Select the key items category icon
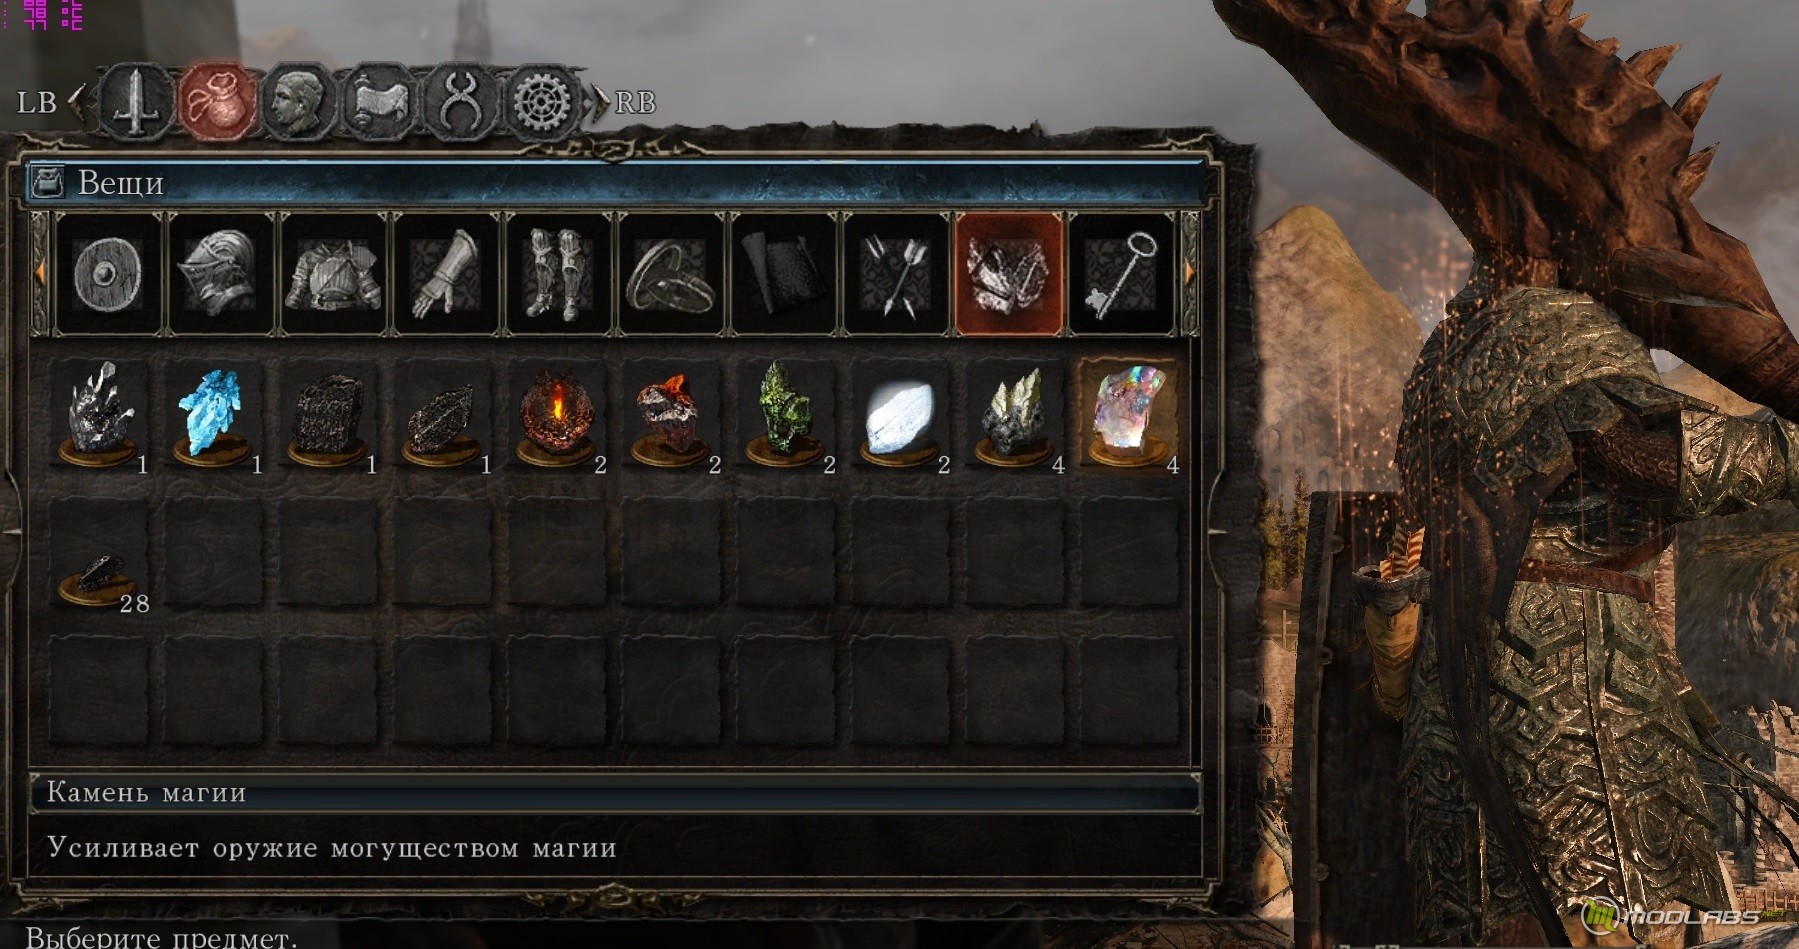Viewport: 1799px width, 949px height. 1121,273
